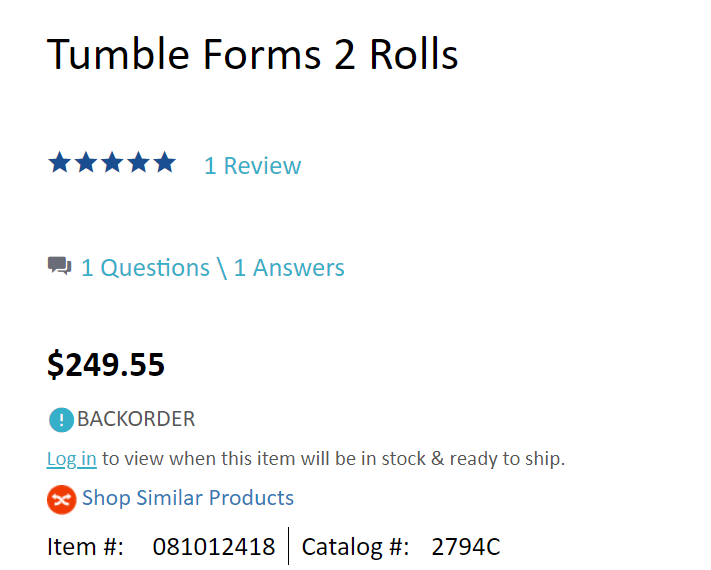The width and height of the screenshot is (711, 570).
Task: Click the catalog number 2794C
Action: 465,547
